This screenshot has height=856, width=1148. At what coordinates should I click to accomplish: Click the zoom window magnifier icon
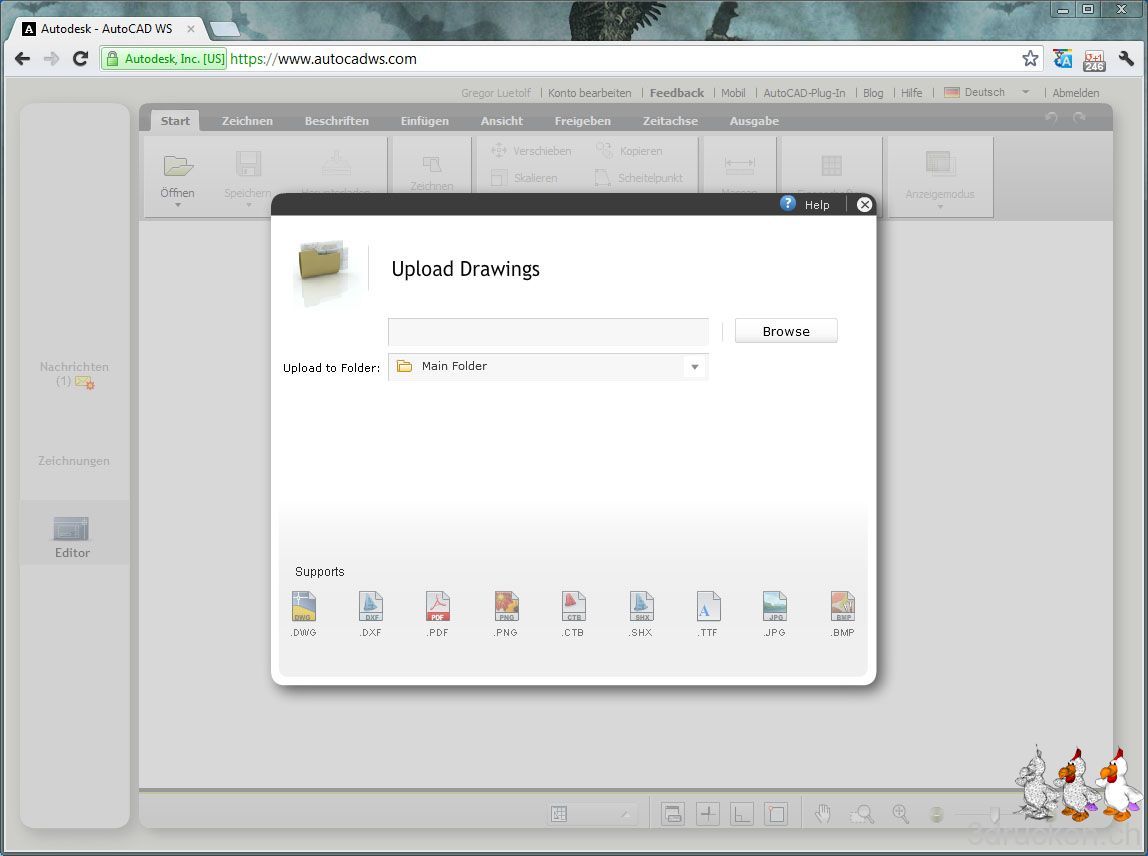862,814
